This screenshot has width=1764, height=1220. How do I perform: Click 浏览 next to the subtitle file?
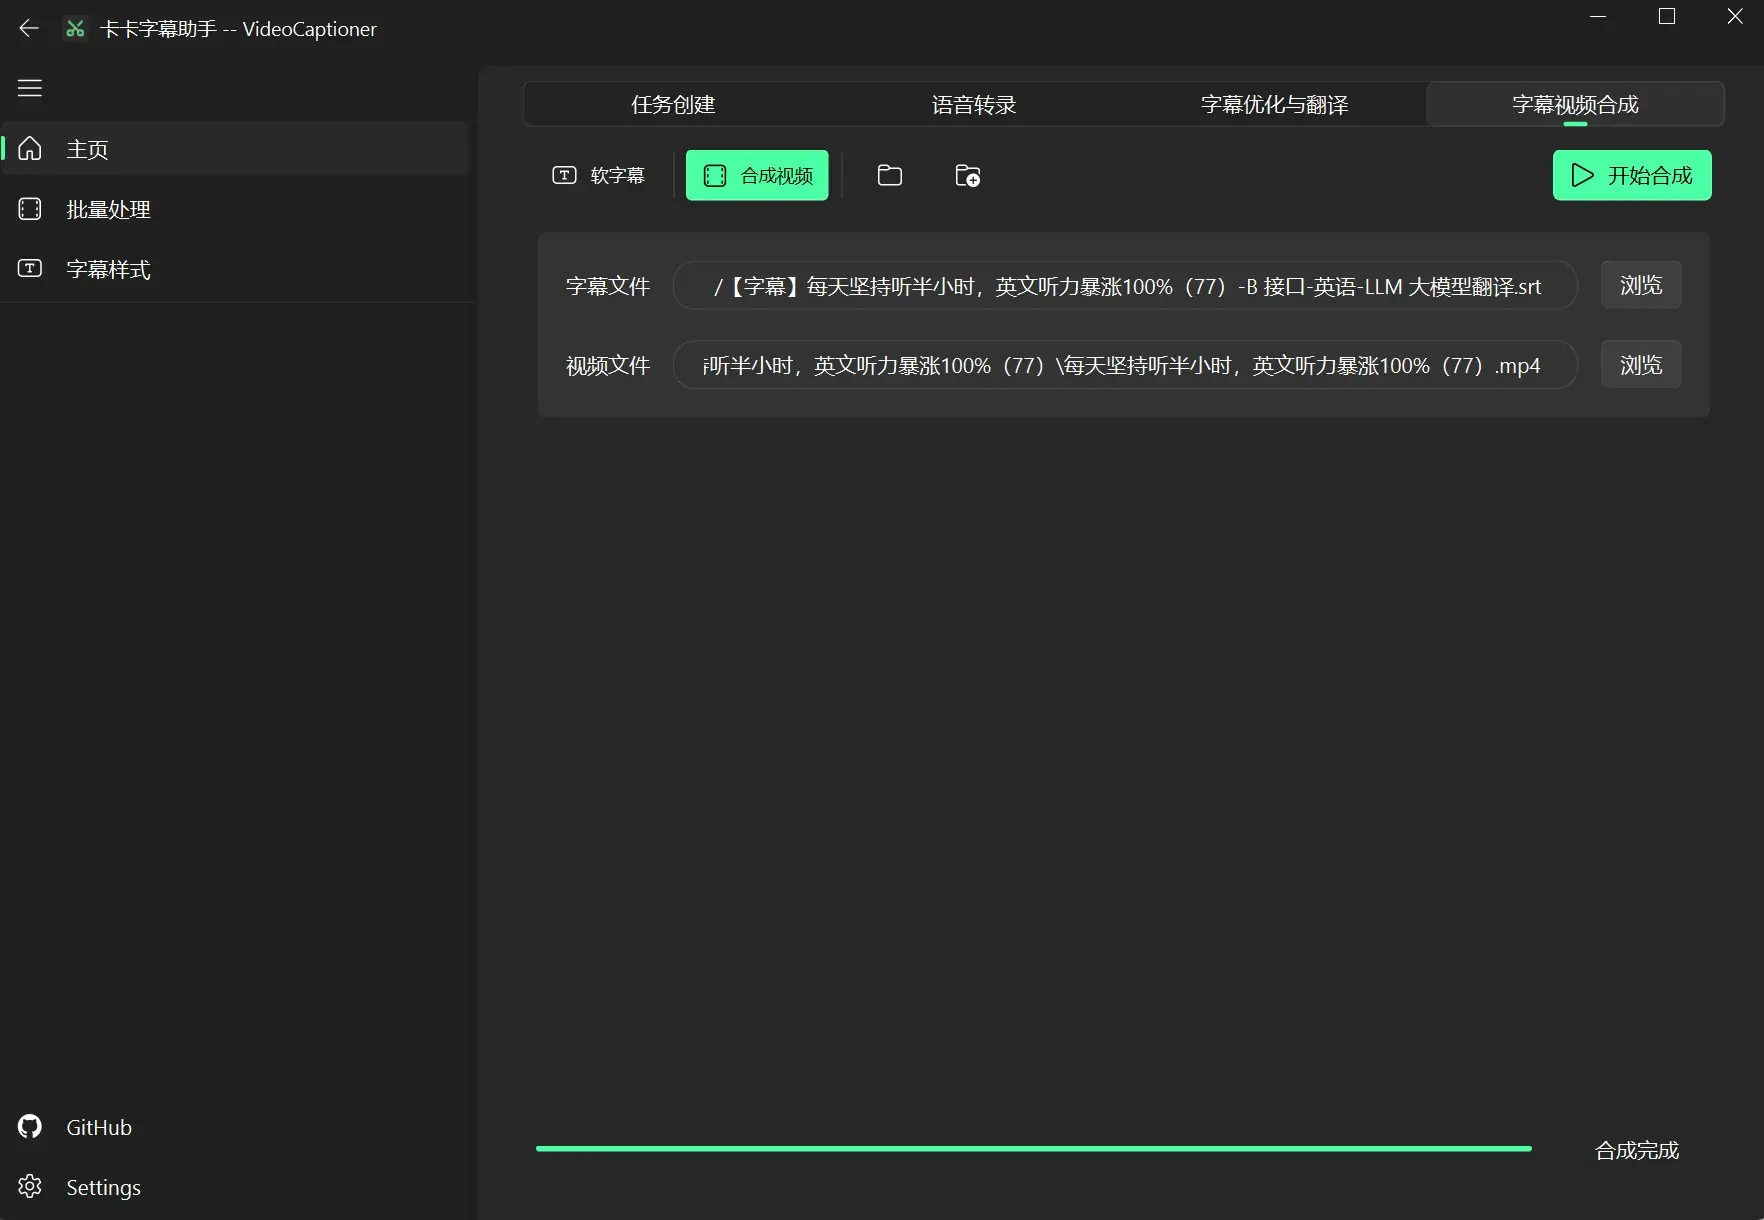pyautogui.click(x=1640, y=285)
